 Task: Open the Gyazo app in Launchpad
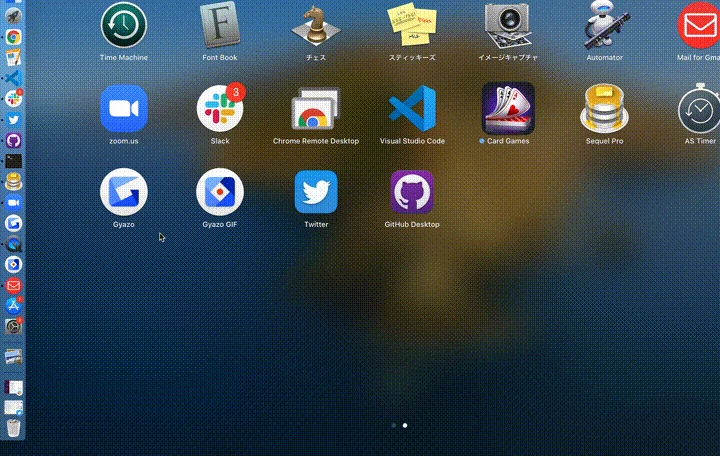point(124,192)
